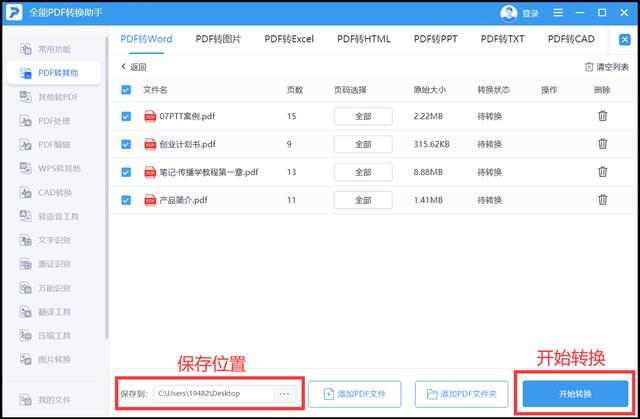
Task: Delete 创业计划书.pdf with its trash icon
Action: pos(602,144)
